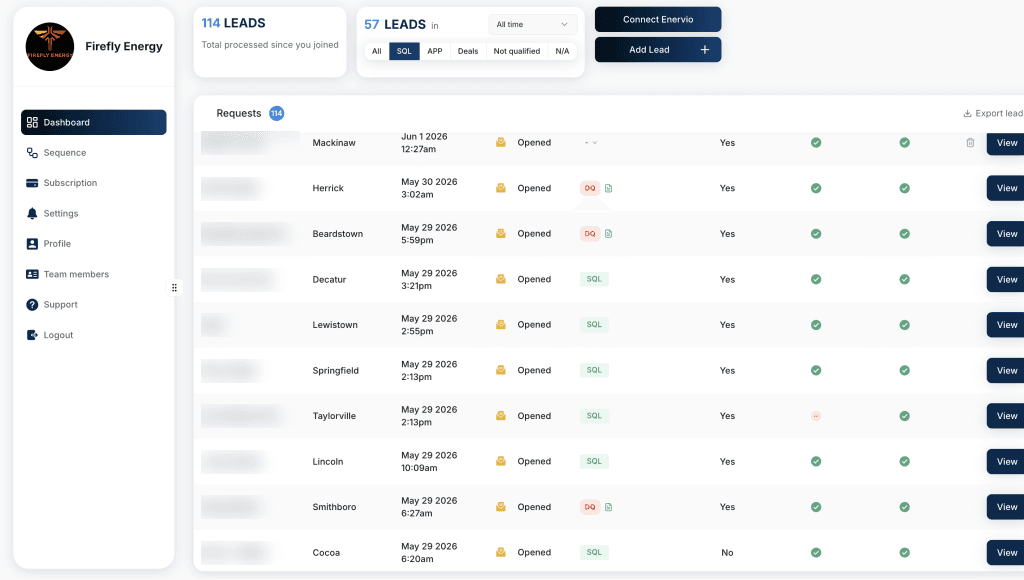Click the sidebar collapse grip handle
This screenshot has width=1024, height=580.
[174, 287]
